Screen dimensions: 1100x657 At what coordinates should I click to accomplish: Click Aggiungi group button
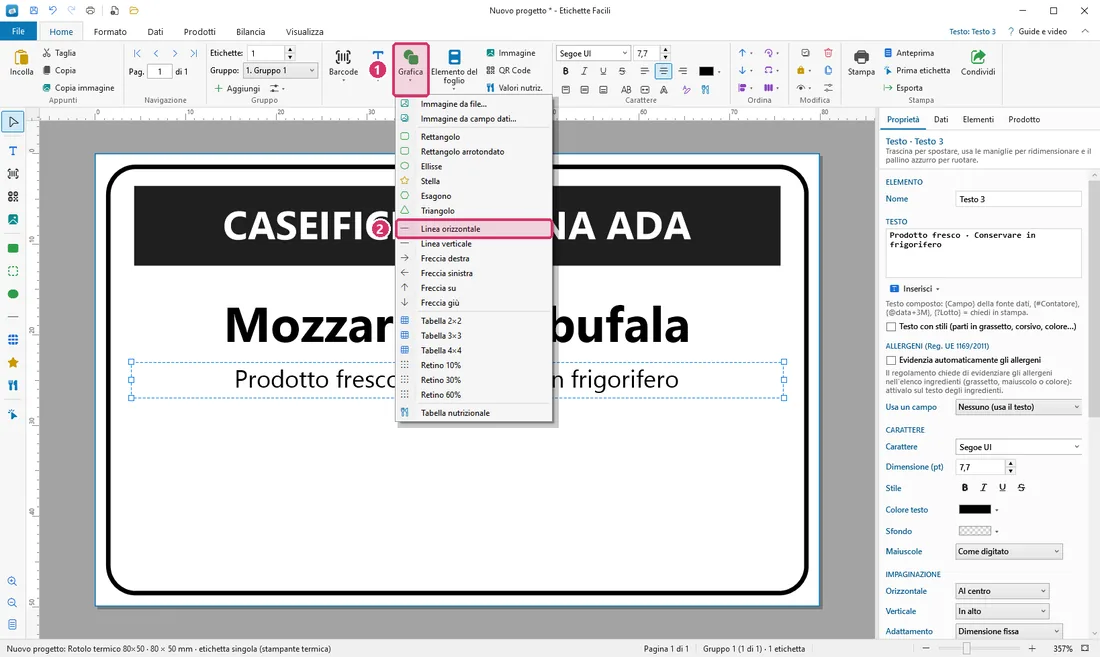click(x=237, y=88)
